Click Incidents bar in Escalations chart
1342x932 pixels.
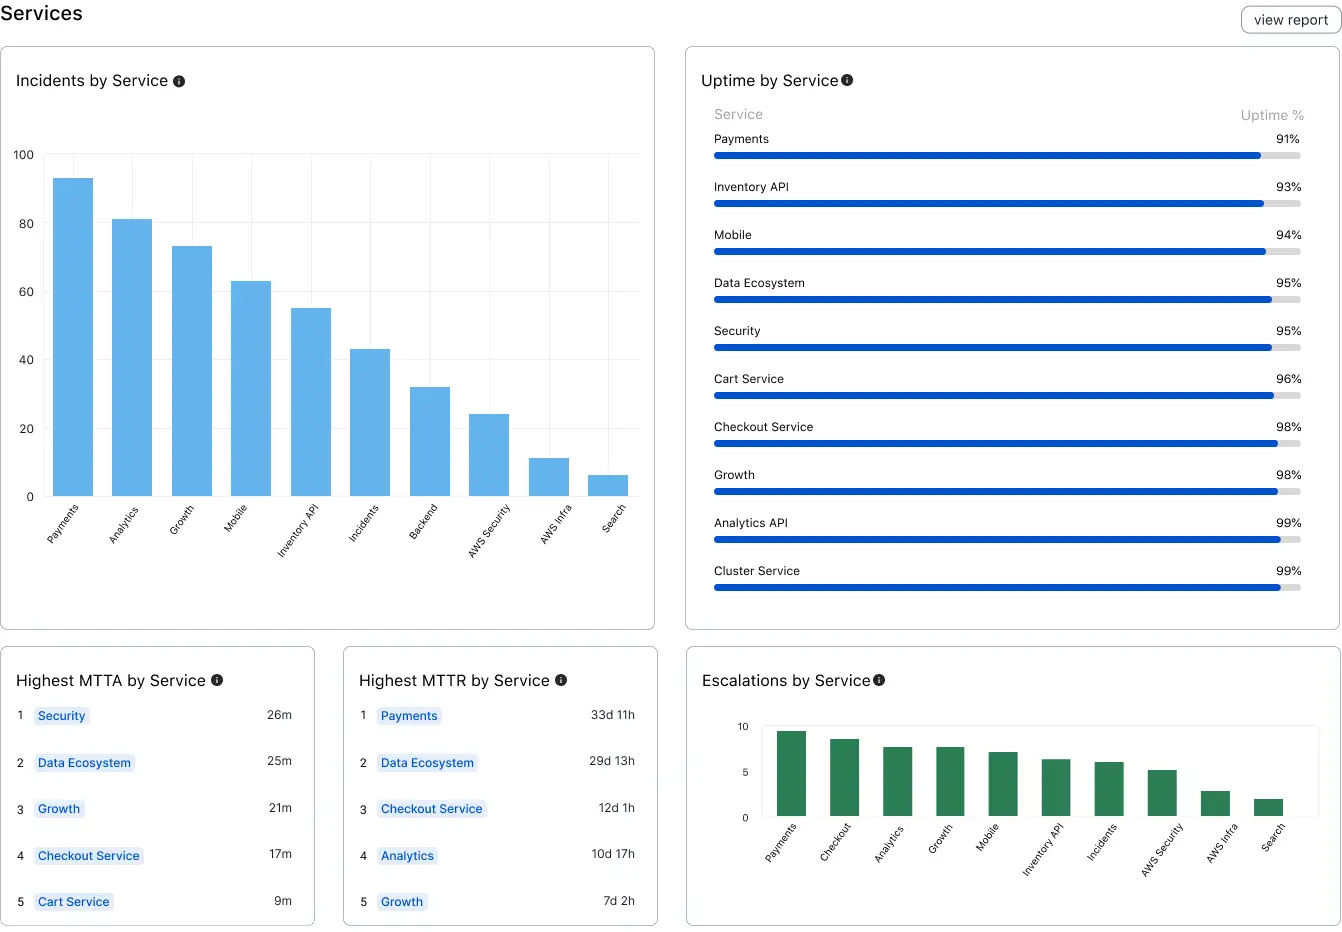click(1109, 790)
